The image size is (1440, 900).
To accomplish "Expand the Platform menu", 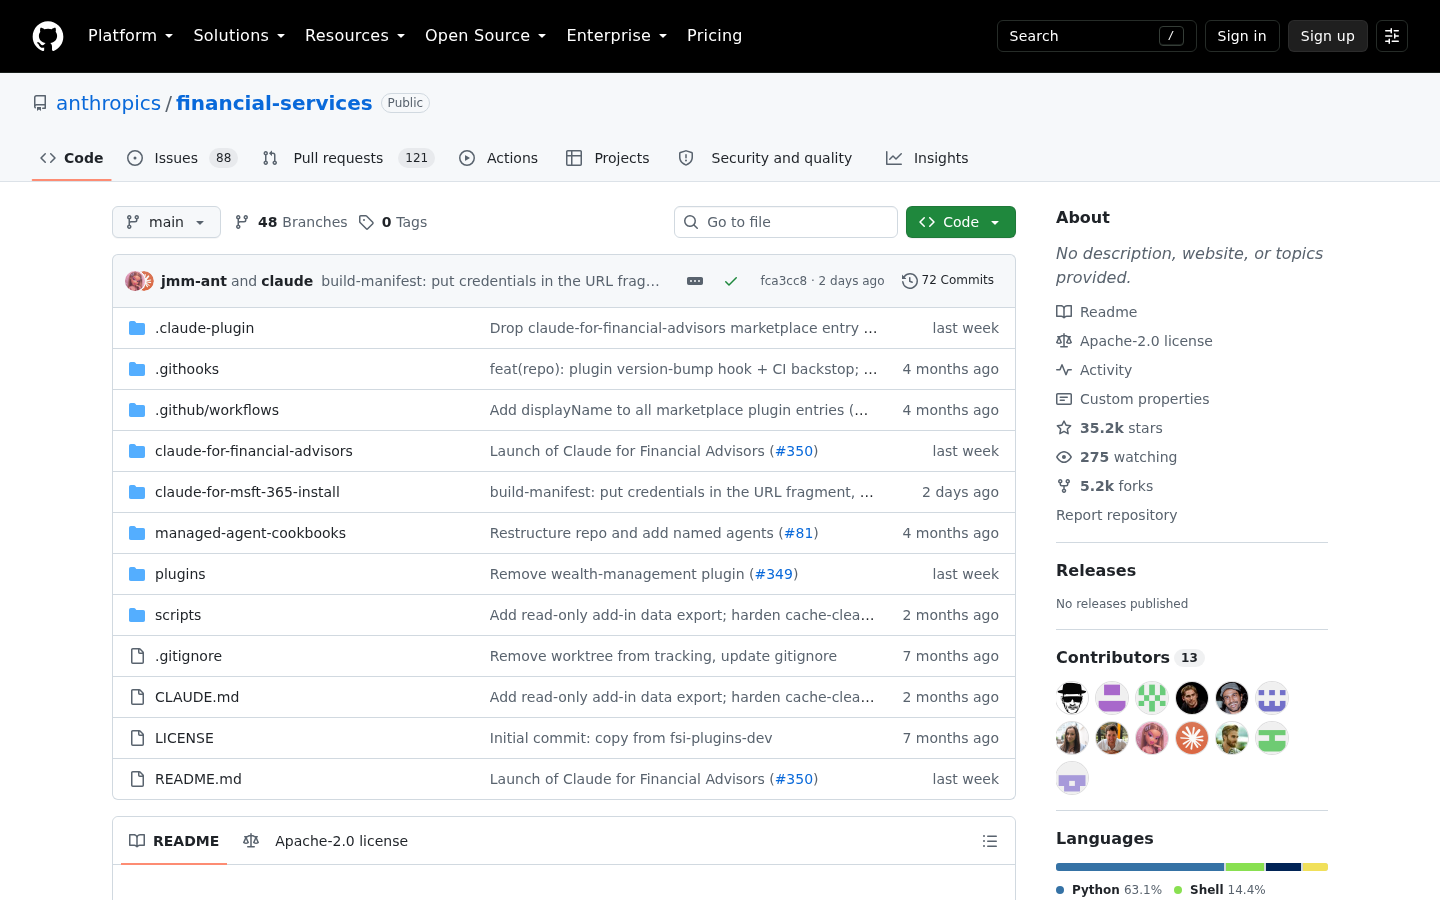I will click(x=131, y=36).
